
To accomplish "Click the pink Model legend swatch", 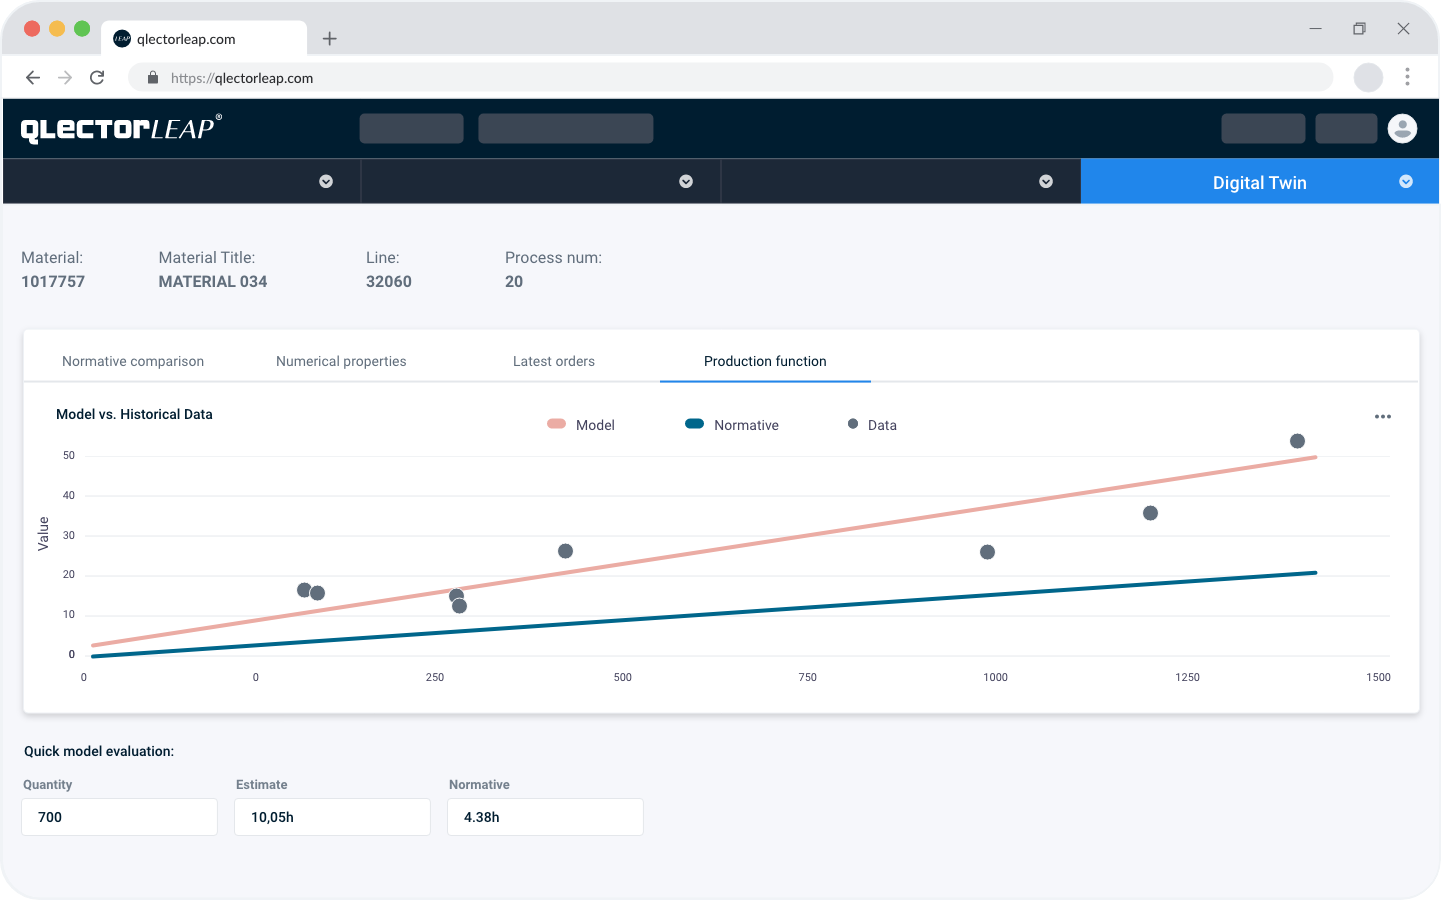I will point(557,424).
